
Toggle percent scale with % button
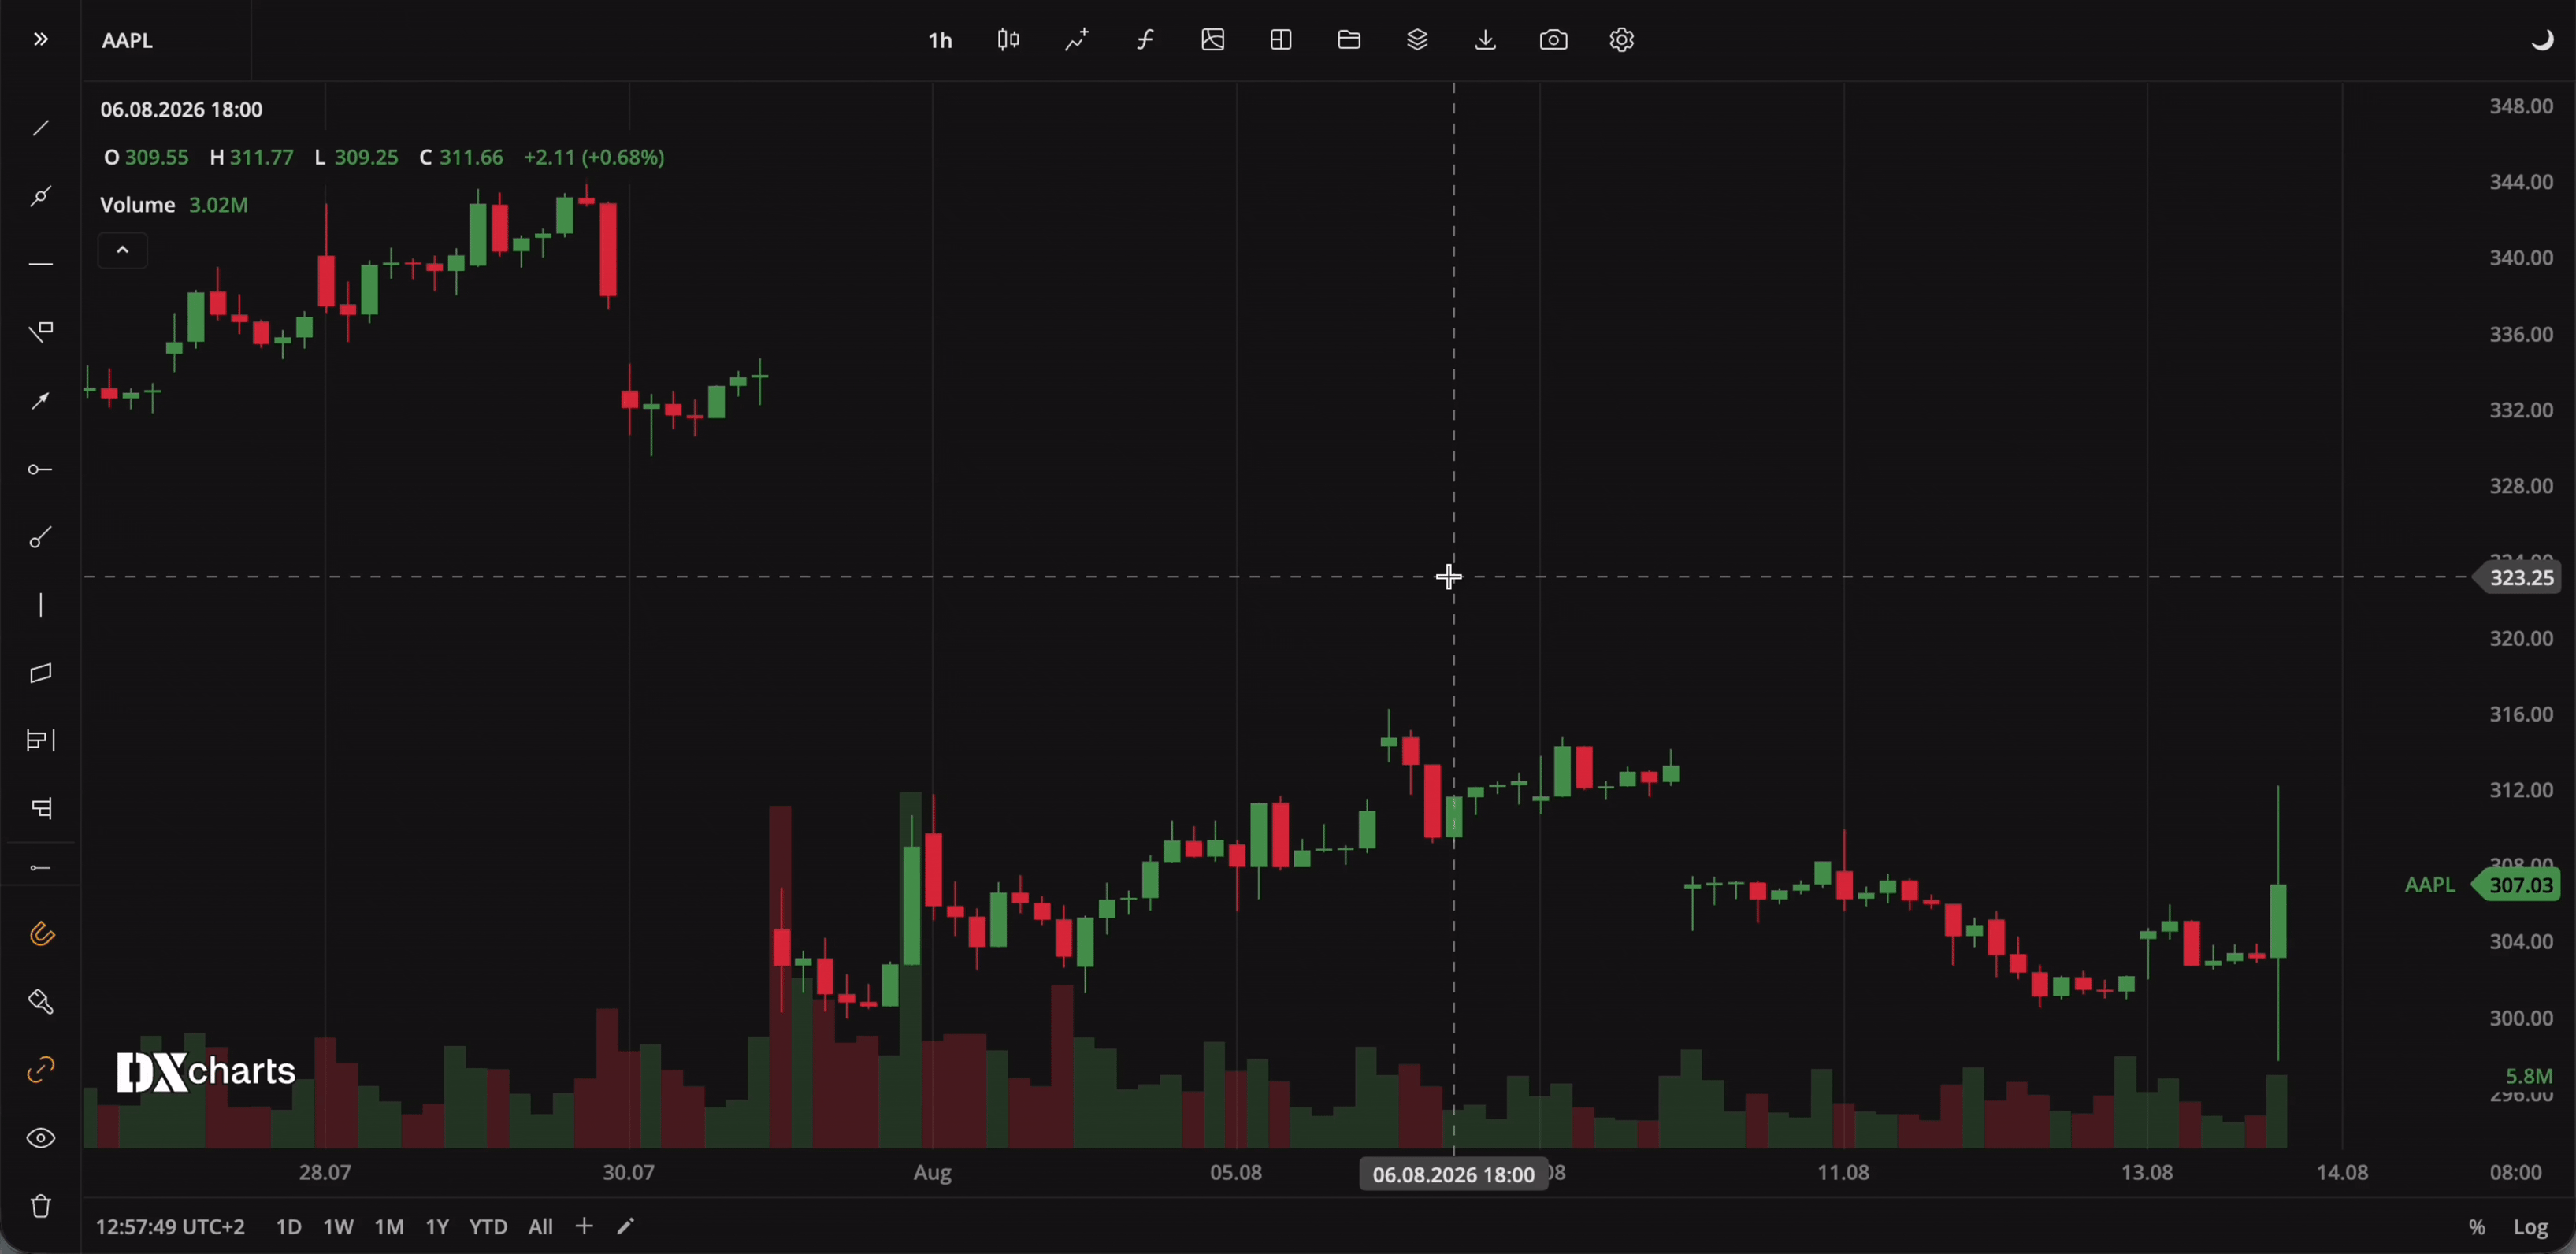[2477, 1227]
